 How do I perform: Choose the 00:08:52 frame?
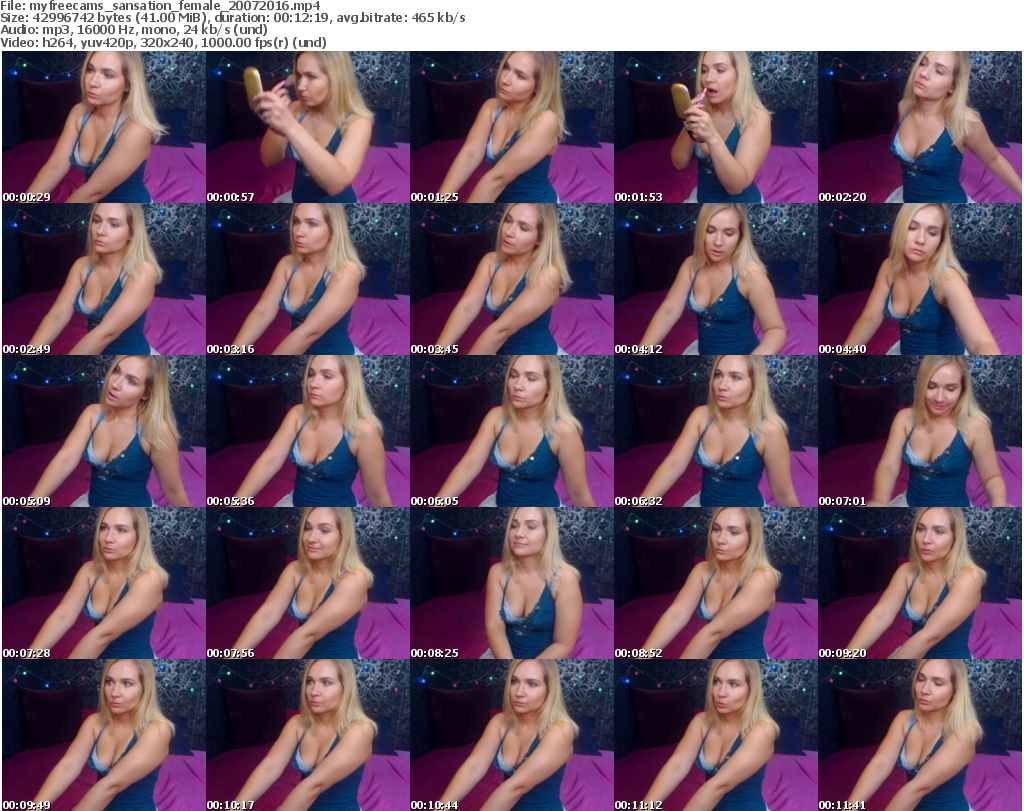[x=716, y=583]
